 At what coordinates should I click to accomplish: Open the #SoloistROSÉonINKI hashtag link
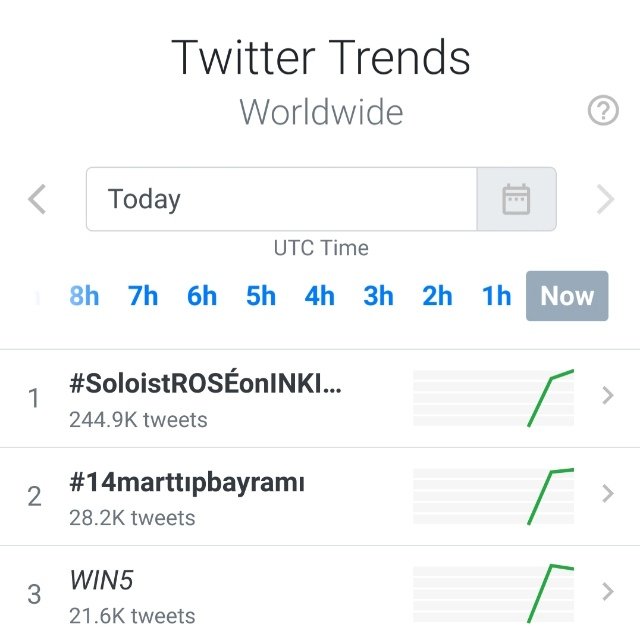(x=205, y=384)
